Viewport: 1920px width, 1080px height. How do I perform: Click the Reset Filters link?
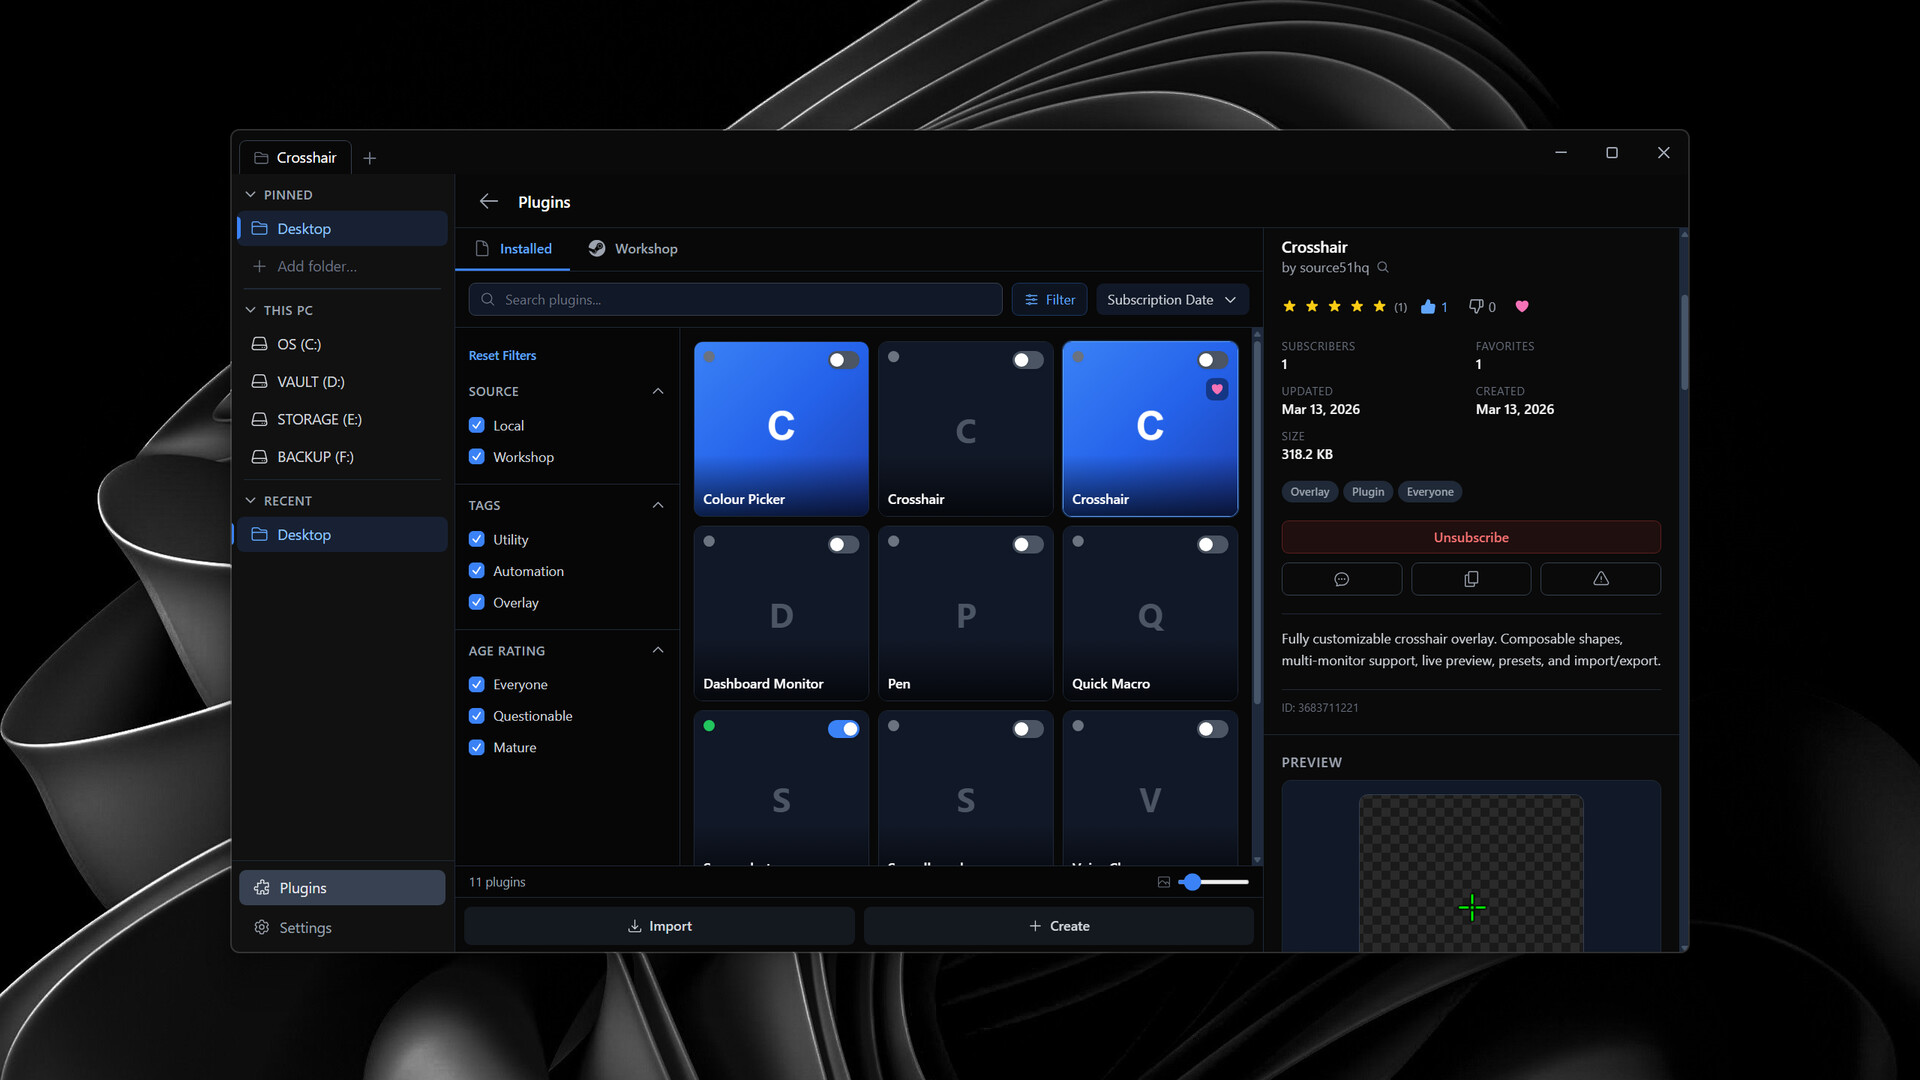pyautogui.click(x=502, y=356)
